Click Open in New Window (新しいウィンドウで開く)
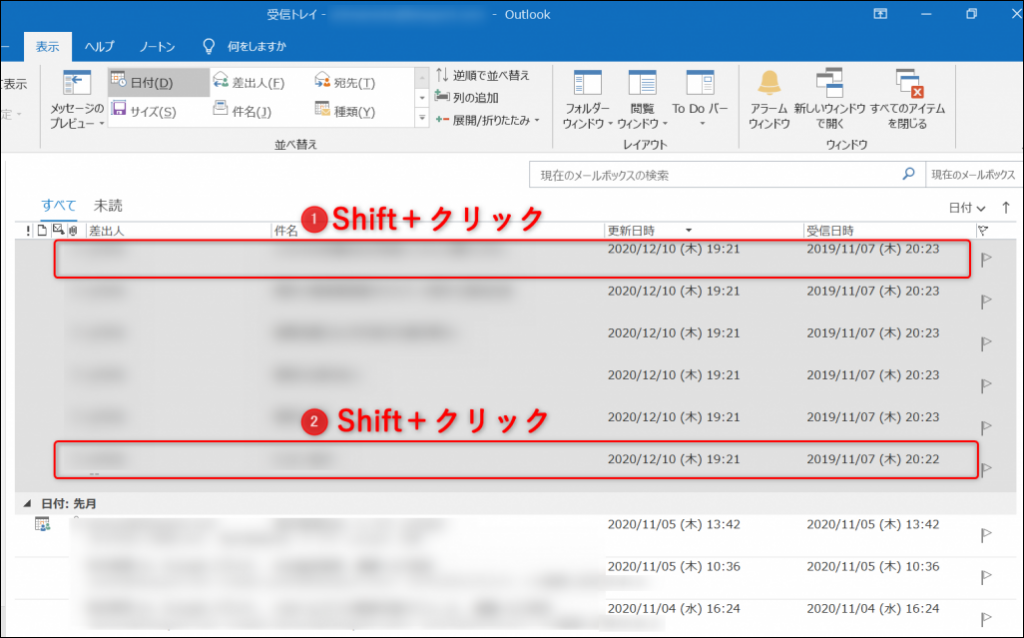 click(x=829, y=99)
